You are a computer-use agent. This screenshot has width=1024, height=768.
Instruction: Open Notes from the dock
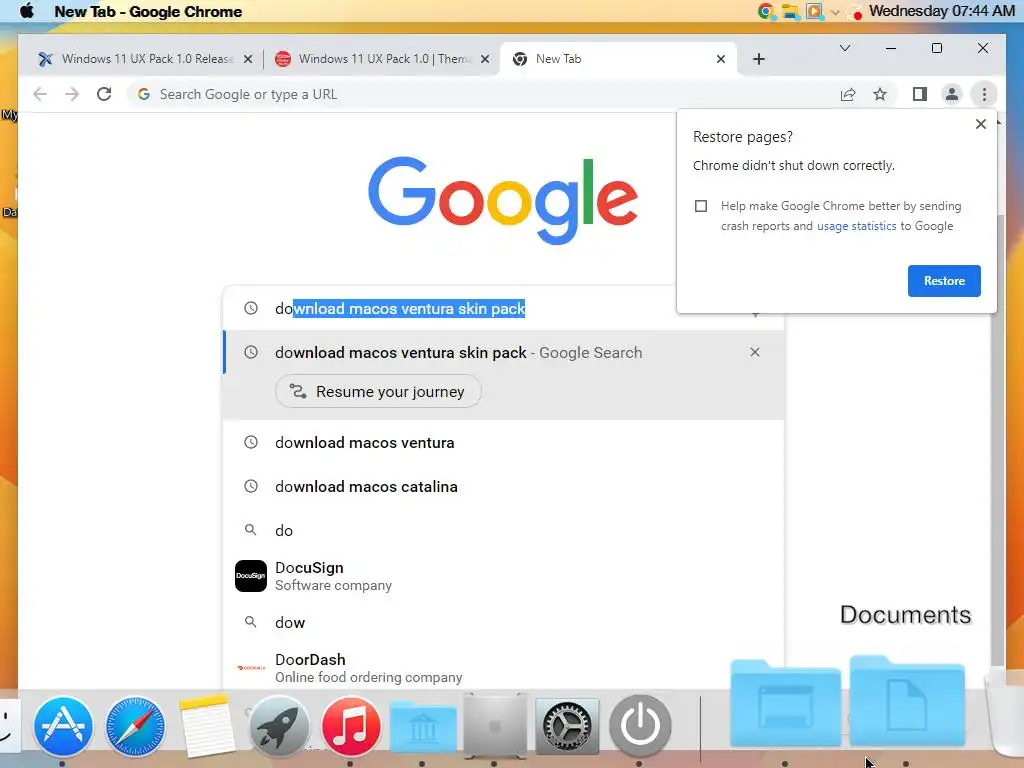point(207,726)
